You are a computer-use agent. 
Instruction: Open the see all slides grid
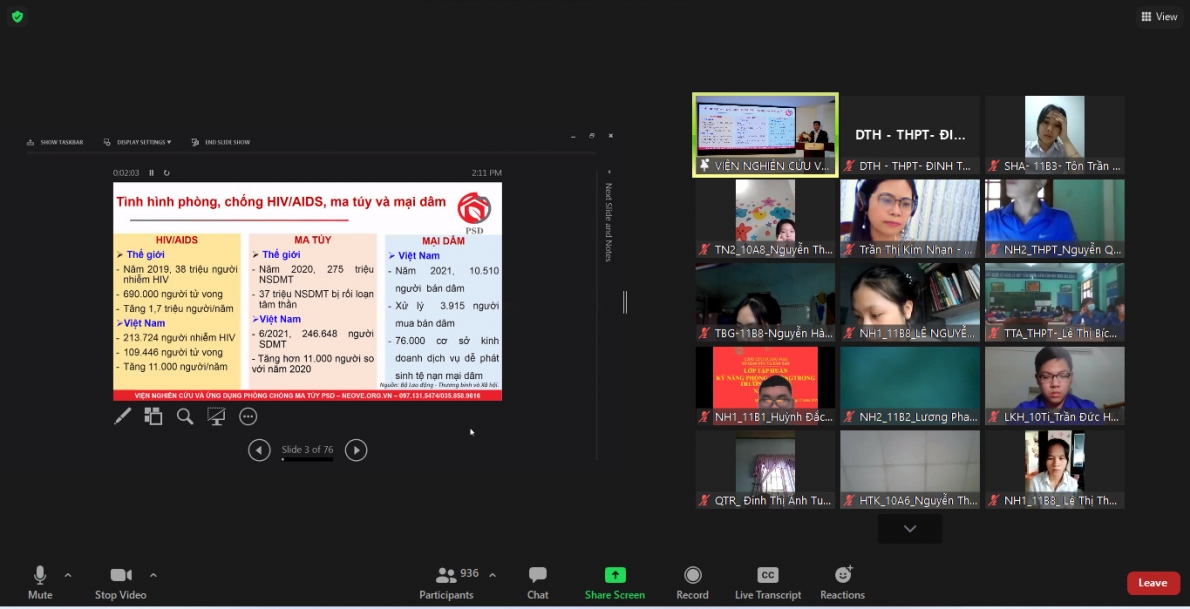click(x=153, y=416)
